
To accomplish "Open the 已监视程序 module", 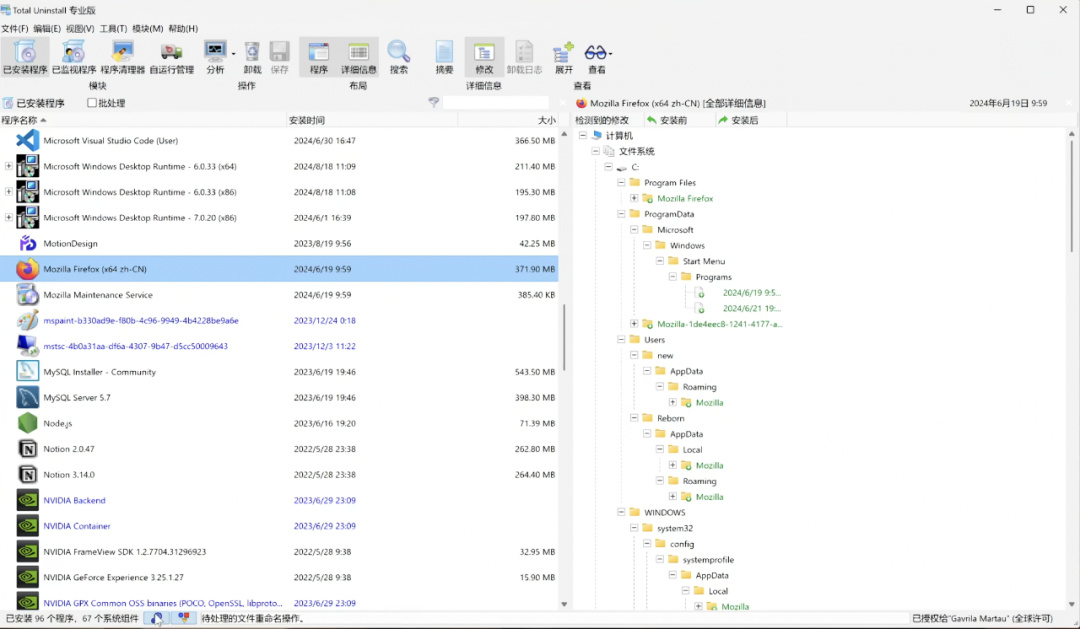I will click(x=74, y=56).
